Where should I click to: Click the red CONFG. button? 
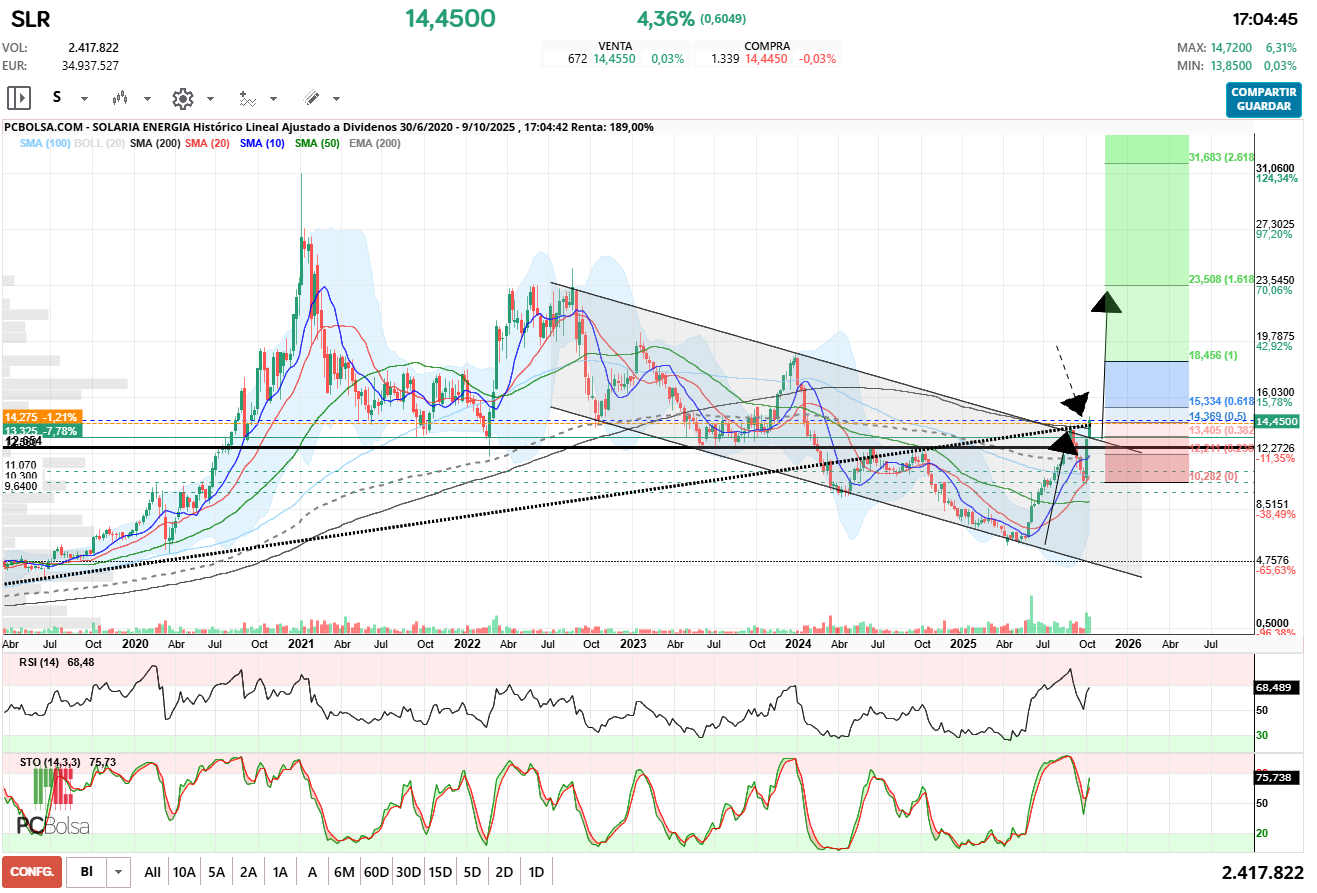click(32, 872)
